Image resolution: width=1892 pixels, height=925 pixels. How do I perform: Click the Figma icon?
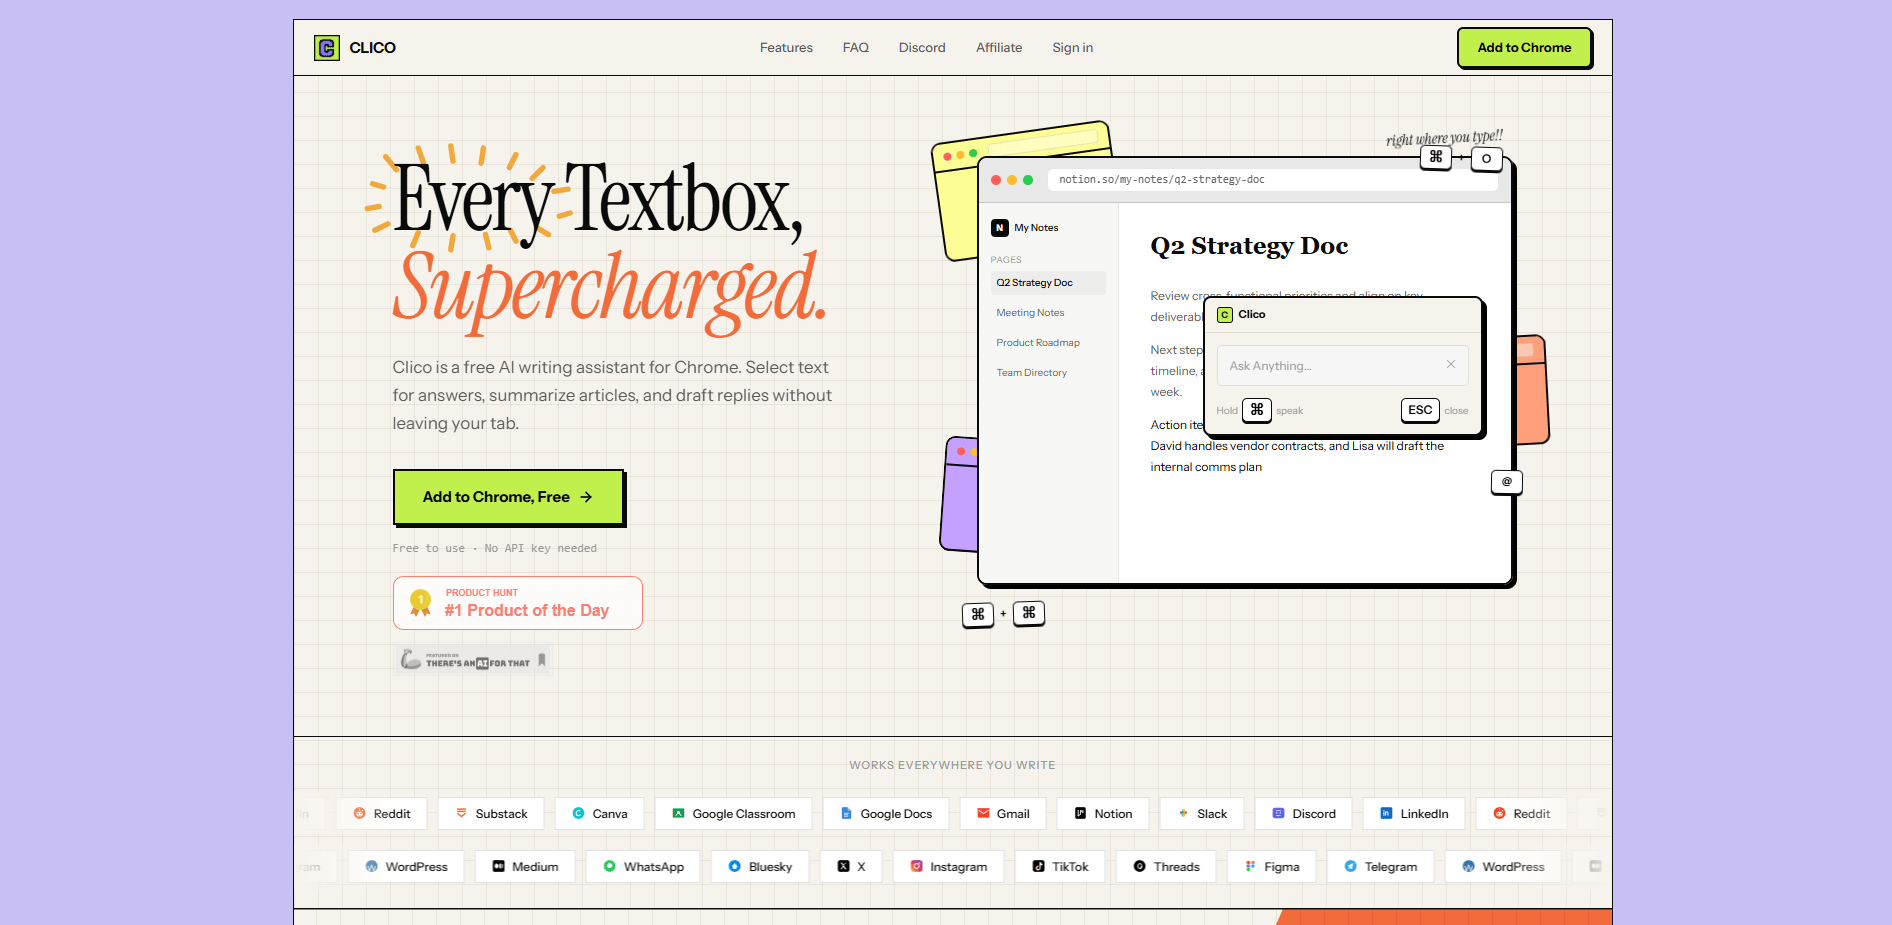(x=1250, y=867)
